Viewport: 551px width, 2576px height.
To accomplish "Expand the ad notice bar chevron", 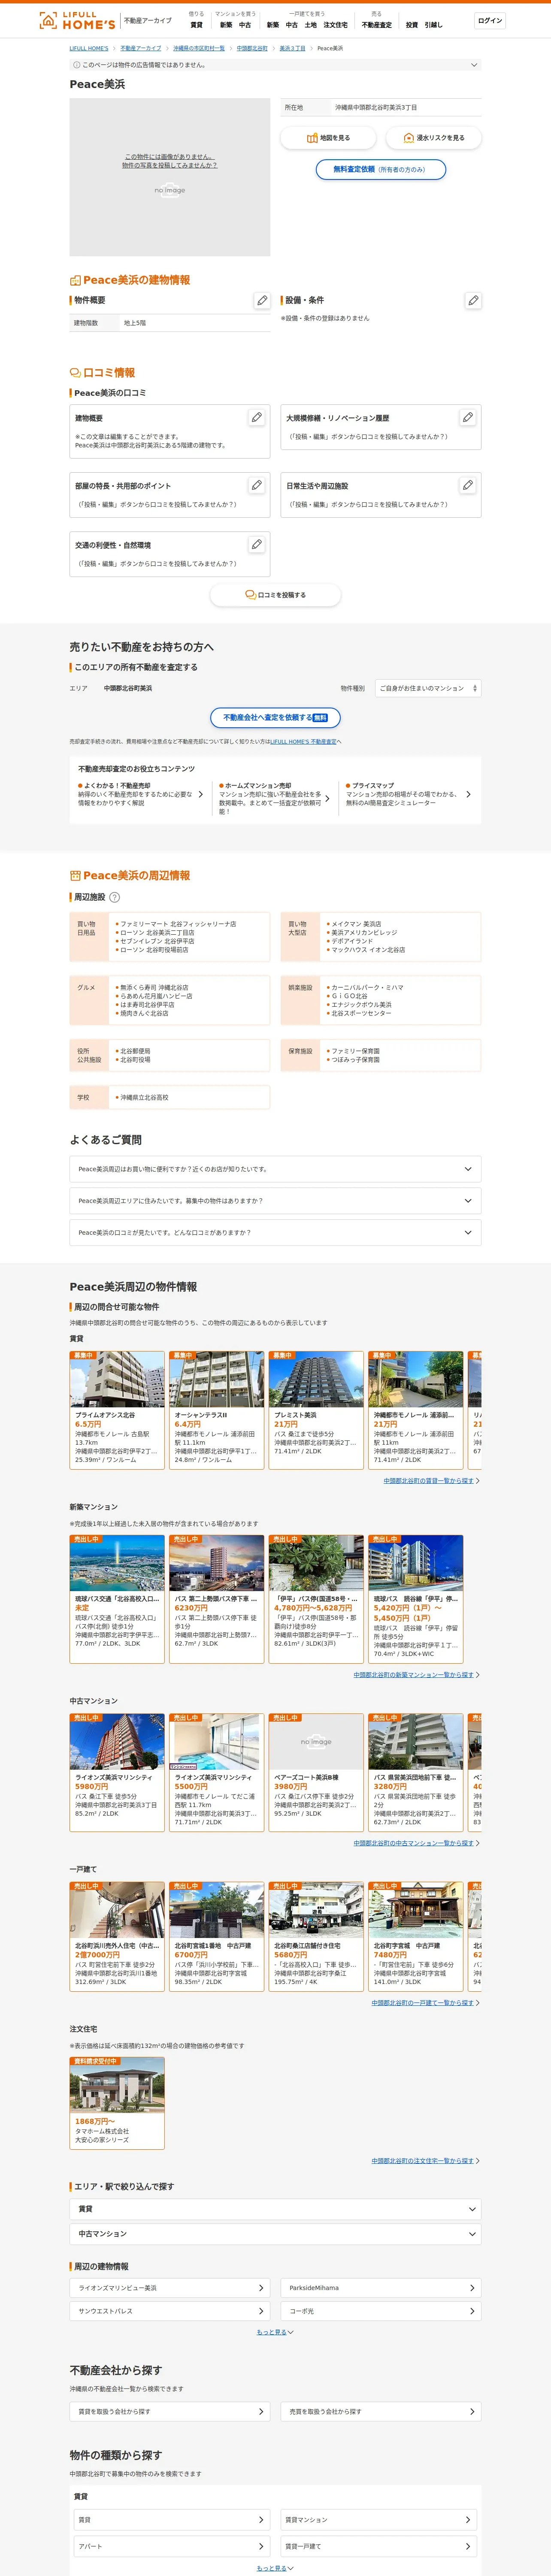I will pos(474,65).
